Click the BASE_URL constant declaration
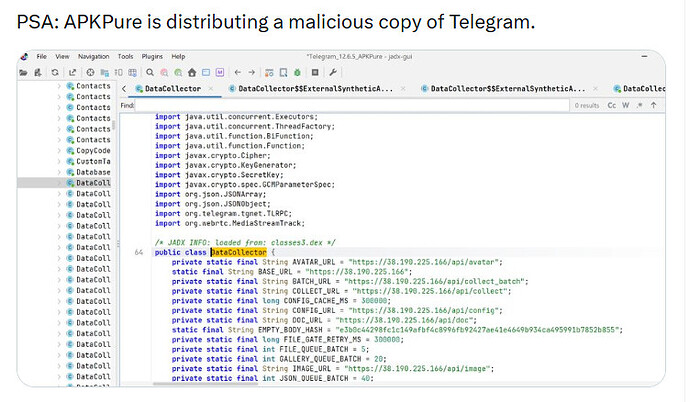690x402 pixels. click(x=292, y=272)
